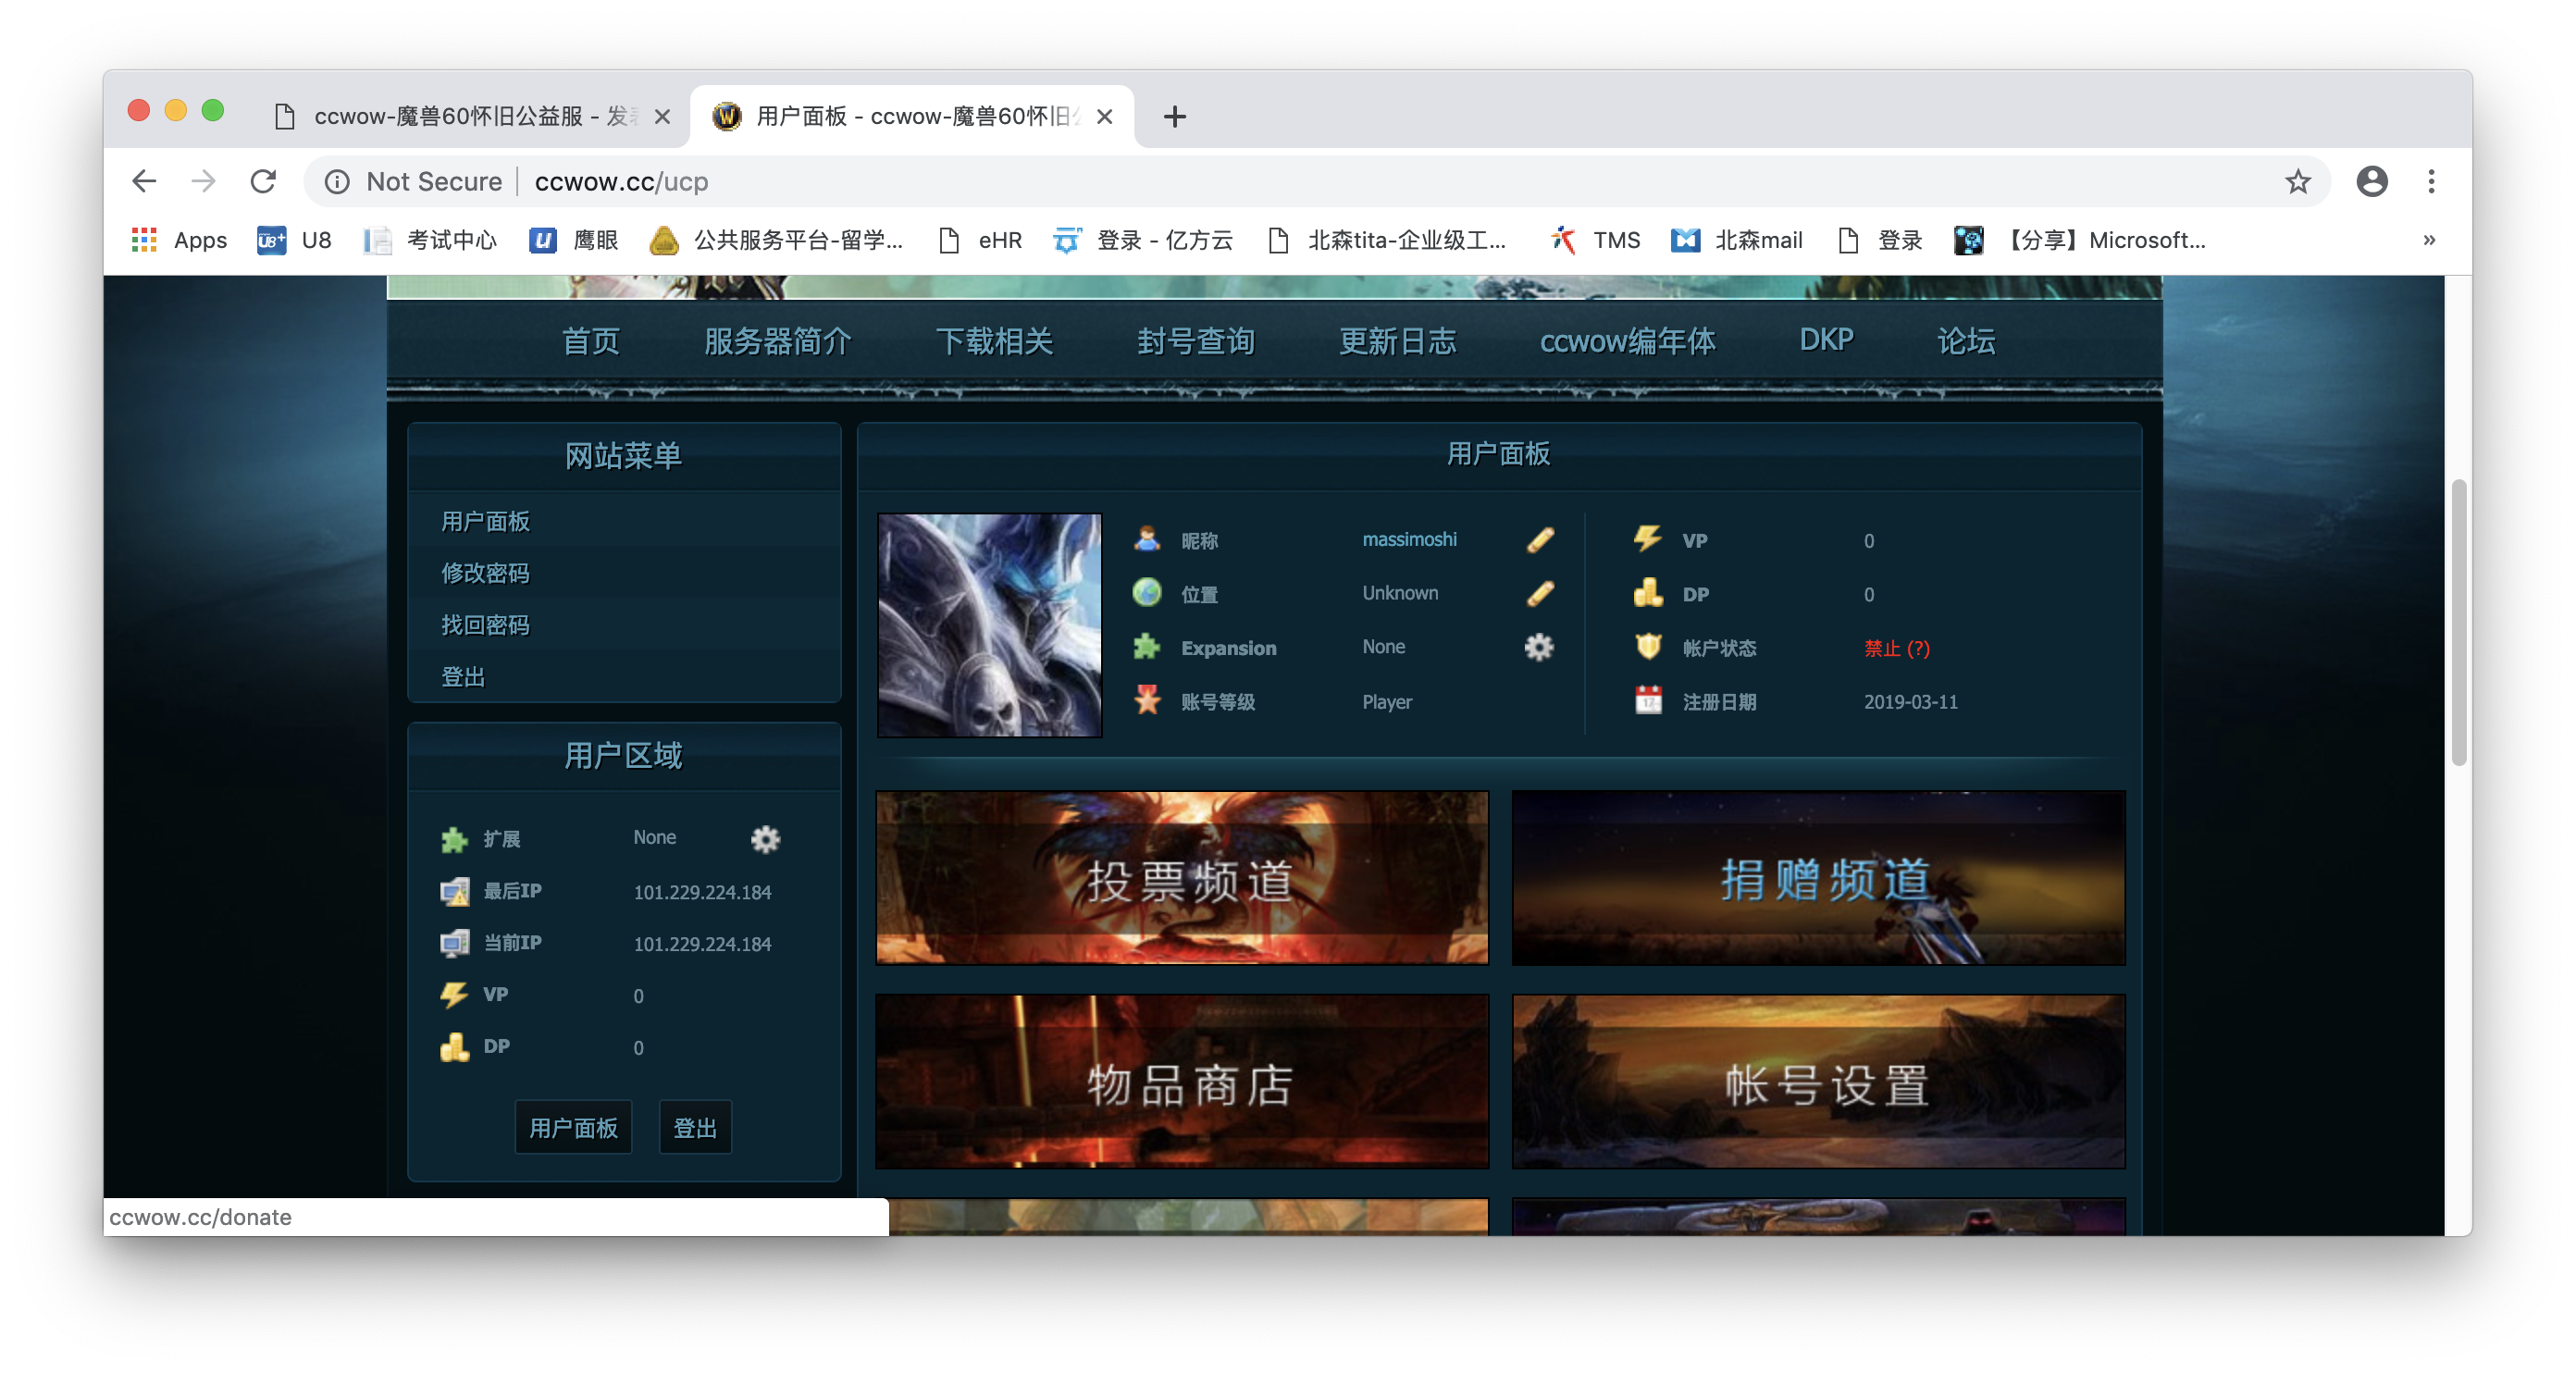This screenshot has height=1373, width=2576.
Task: Expand the bookmarks overflow chevron
Action: pyautogui.click(x=2428, y=240)
